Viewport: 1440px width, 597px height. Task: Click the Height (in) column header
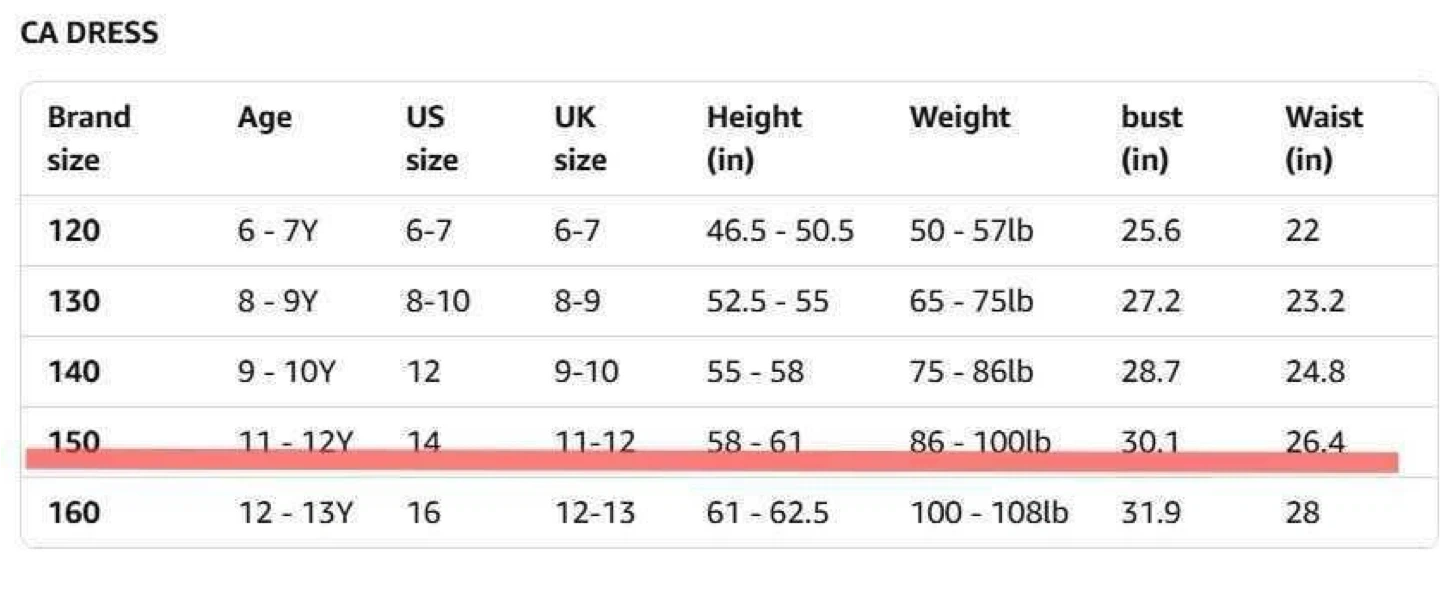754,138
